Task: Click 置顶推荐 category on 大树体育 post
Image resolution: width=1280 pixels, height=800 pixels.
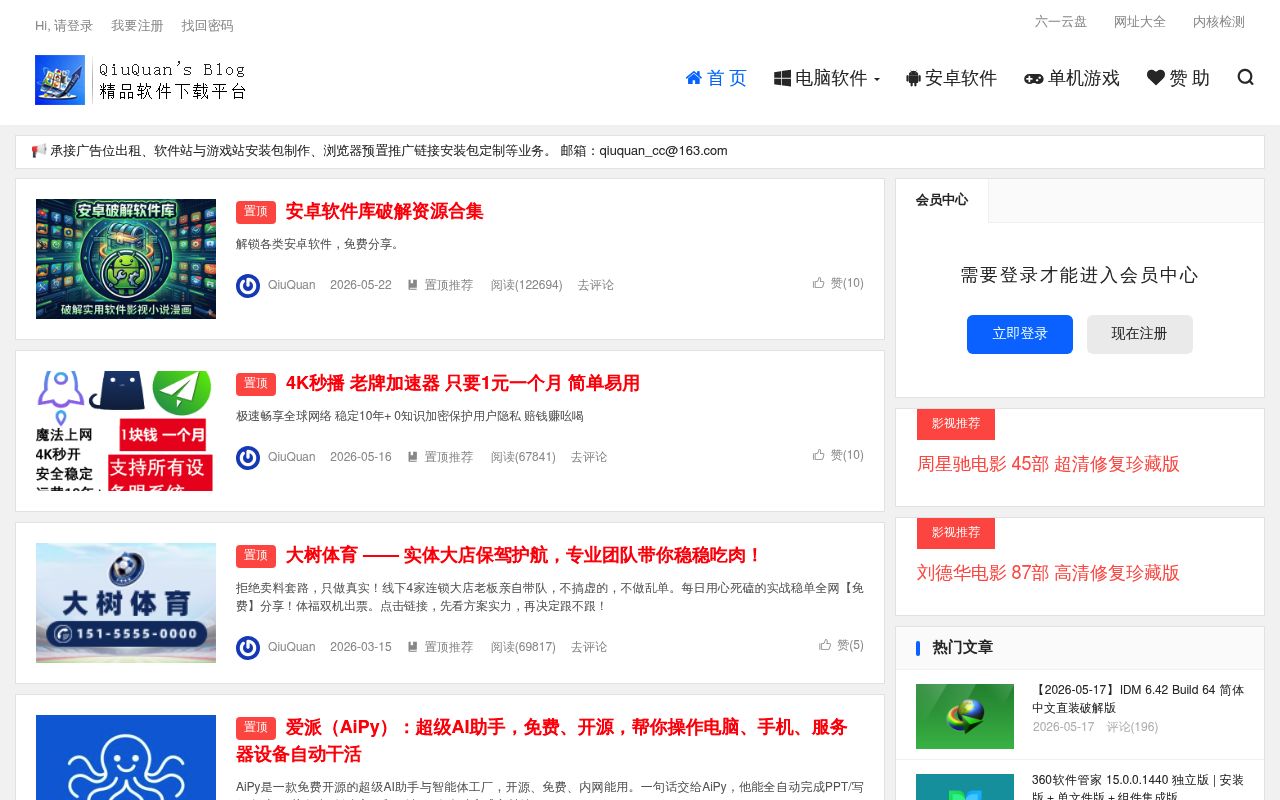Action: 440,647
